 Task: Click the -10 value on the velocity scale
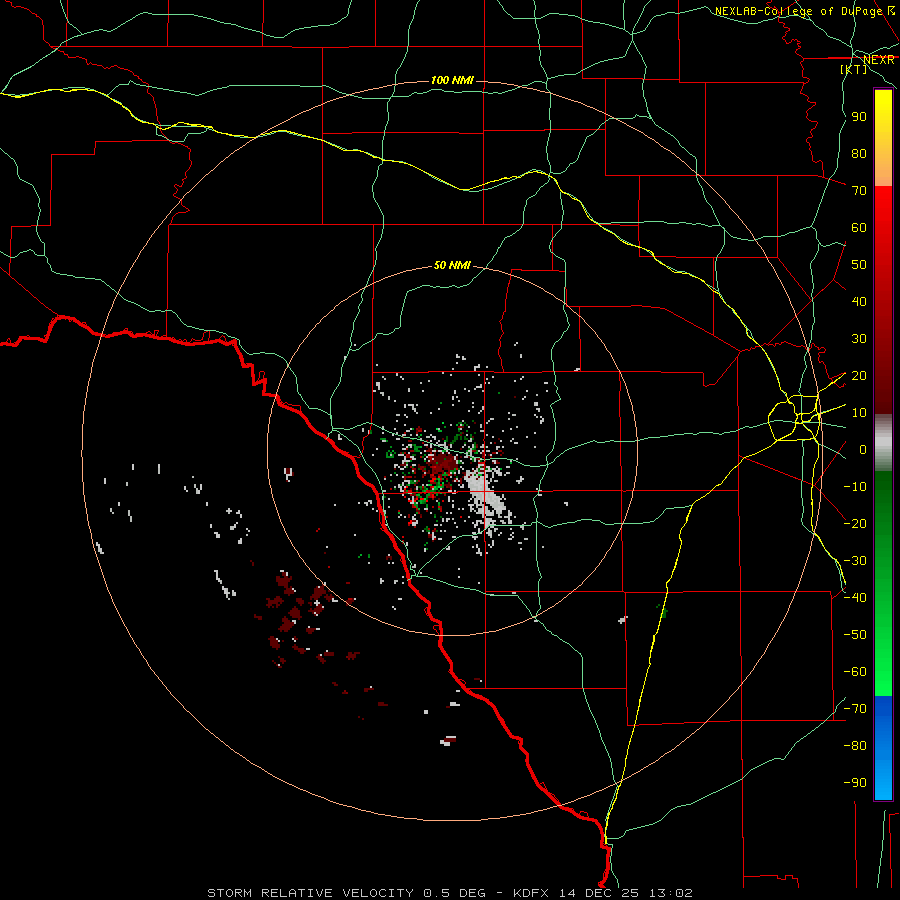tap(855, 487)
